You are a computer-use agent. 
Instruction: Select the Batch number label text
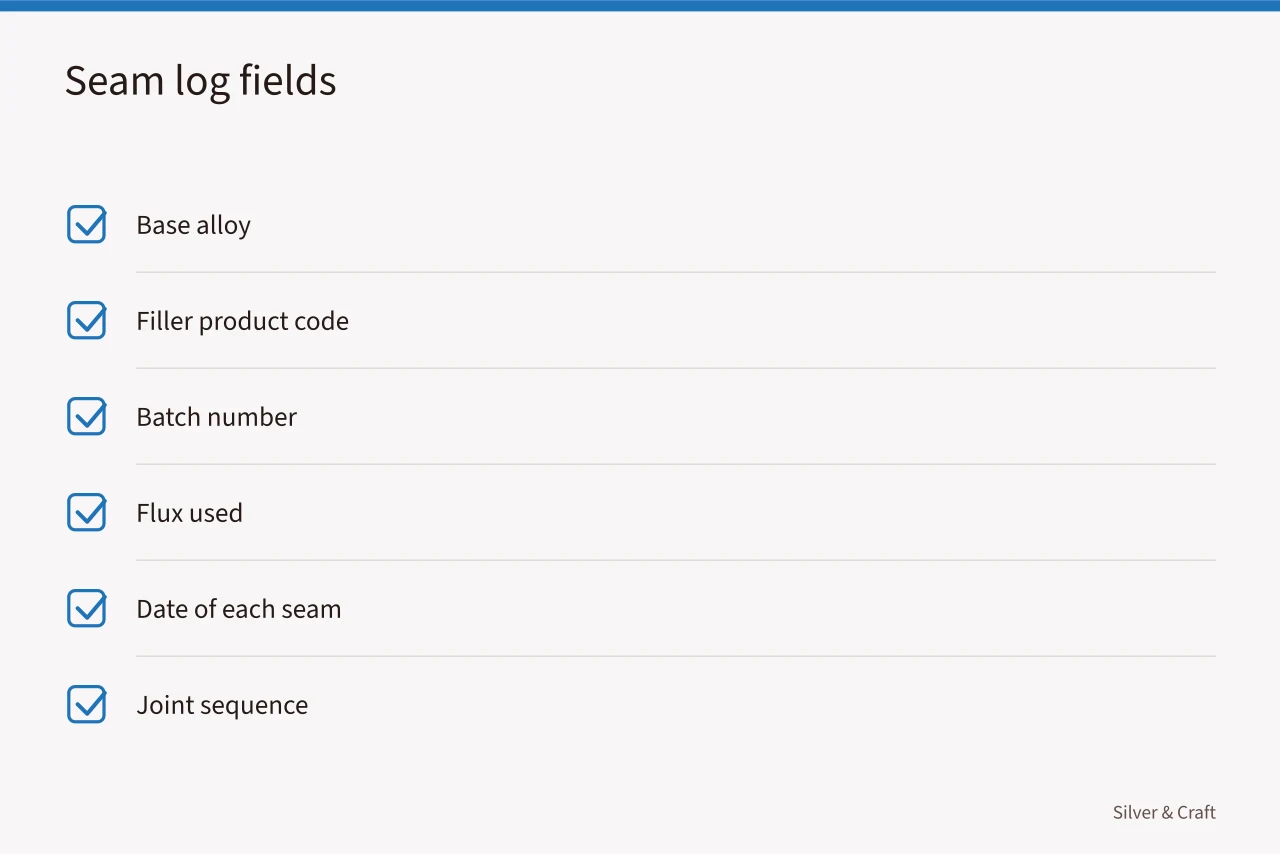pos(216,417)
